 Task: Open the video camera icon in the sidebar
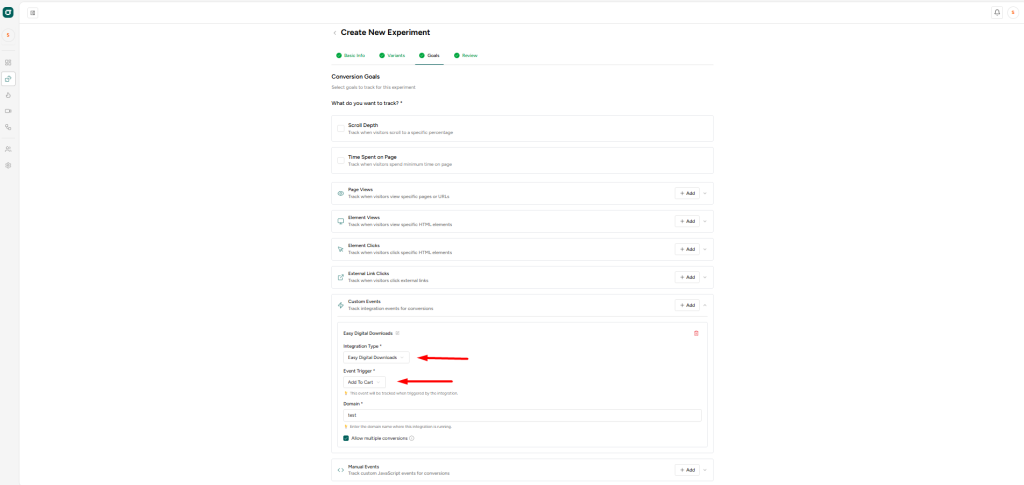8,111
